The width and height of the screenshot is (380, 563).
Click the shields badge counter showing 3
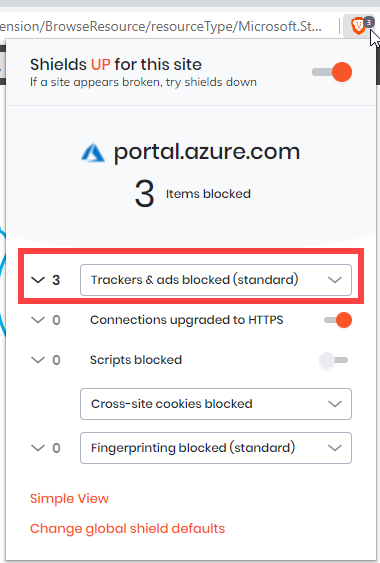click(x=369, y=23)
